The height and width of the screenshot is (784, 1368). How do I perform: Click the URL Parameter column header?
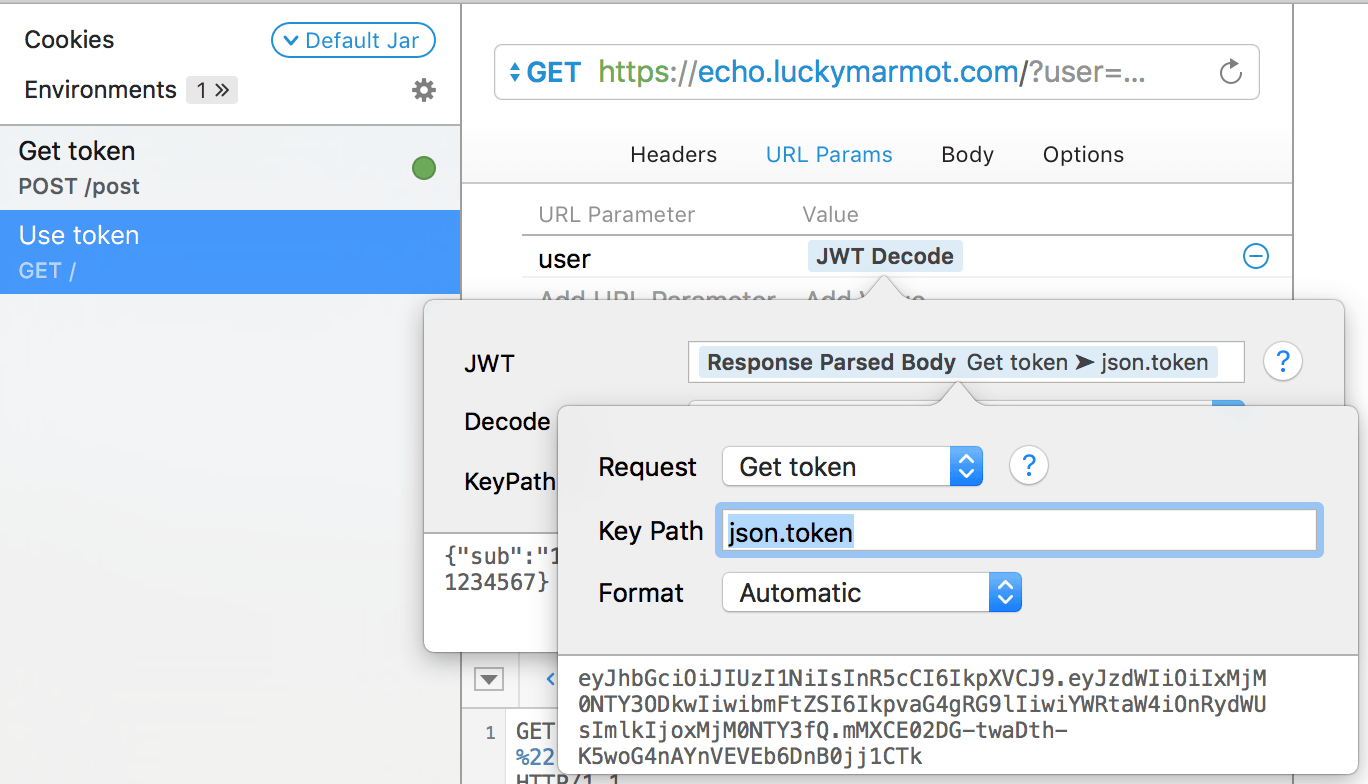[x=616, y=215]
